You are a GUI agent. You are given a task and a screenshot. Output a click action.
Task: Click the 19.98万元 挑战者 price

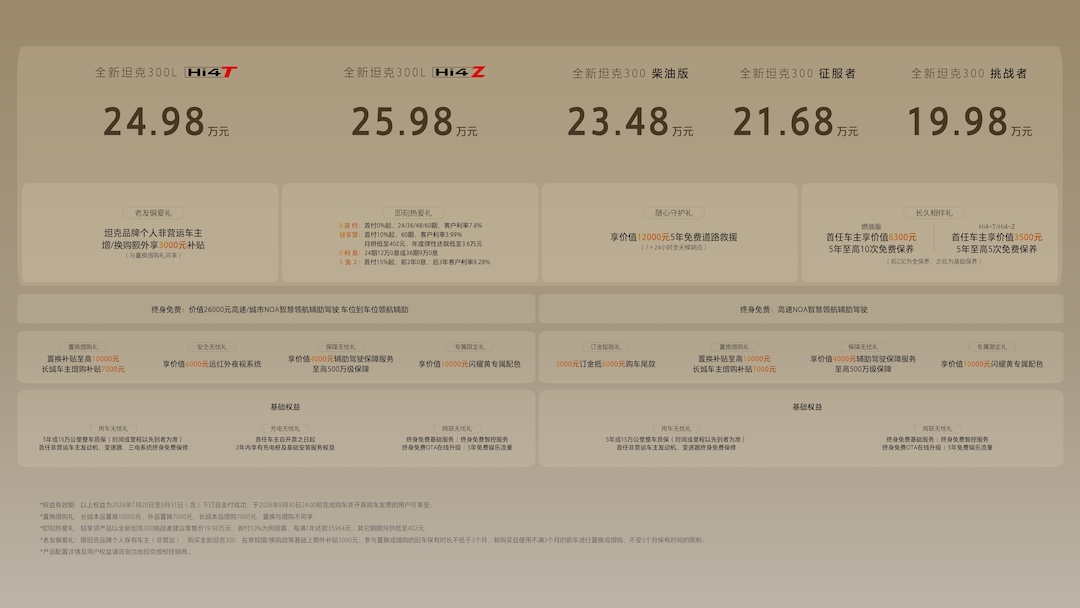[x=969, y=122]
